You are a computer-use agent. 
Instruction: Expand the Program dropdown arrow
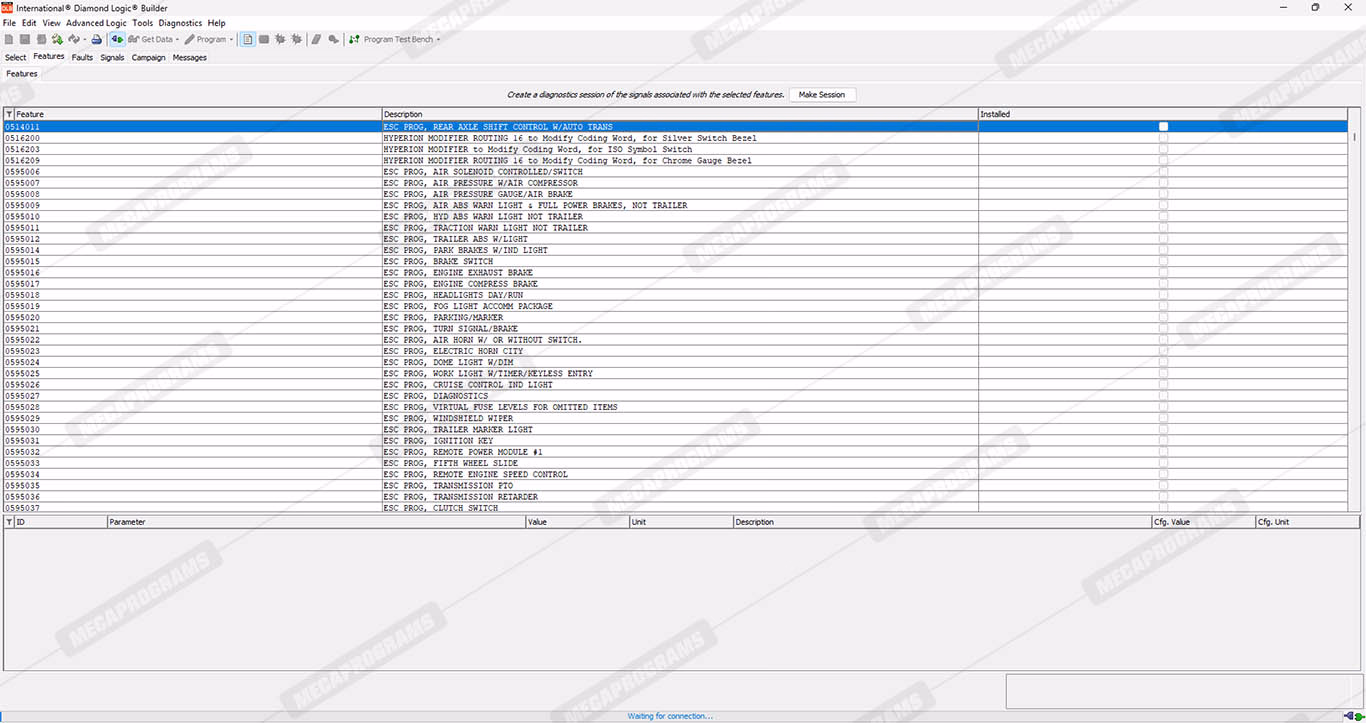pyautogui.click(x=231, y=40)
